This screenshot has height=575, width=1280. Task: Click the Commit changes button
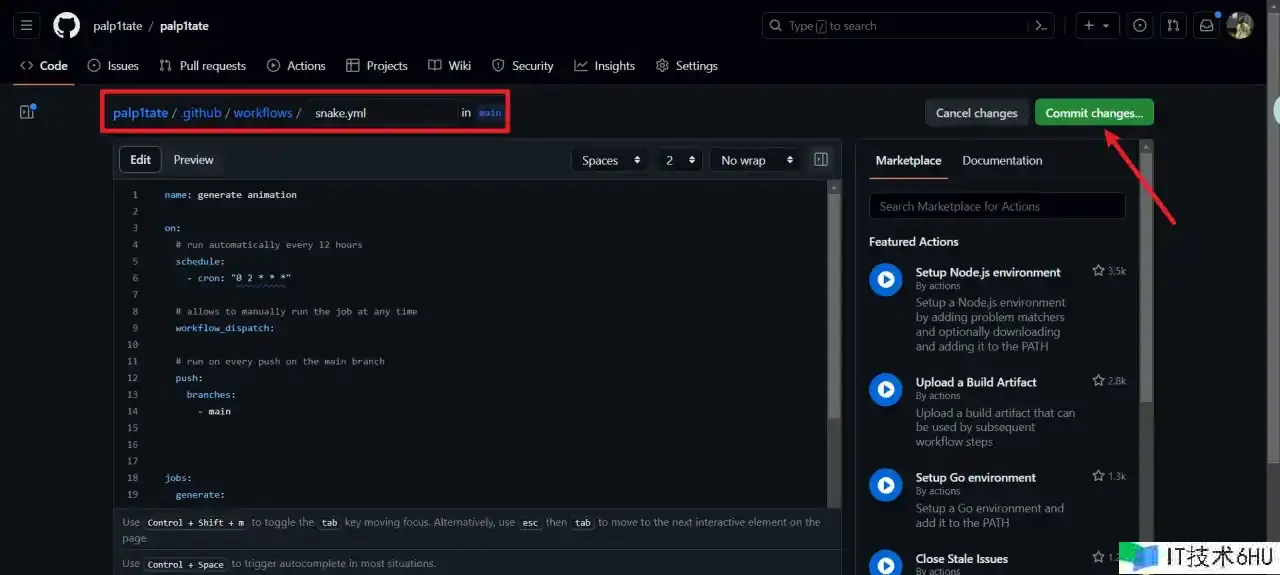tap(1094, 113)
